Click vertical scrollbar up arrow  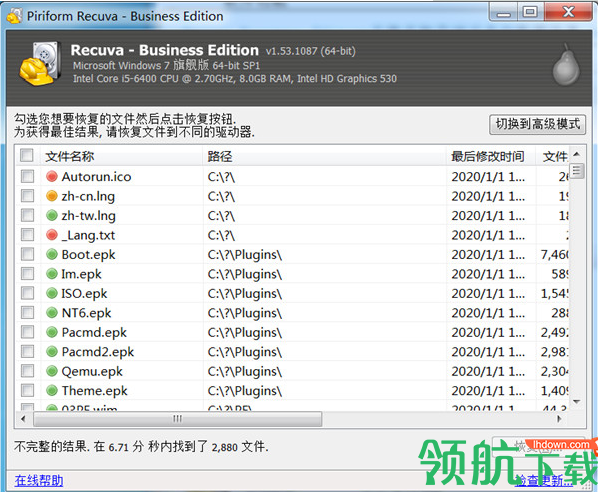(577, 154)
